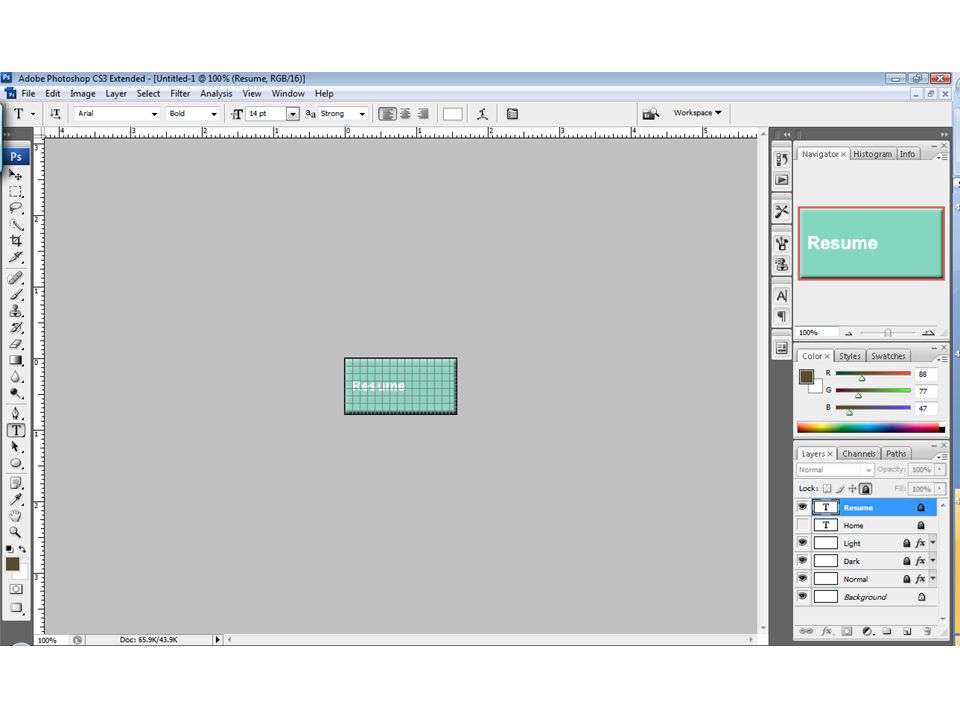960x720 pixels.
Task: Toggle Lock position in Layers panel
Action: (852, 489)
